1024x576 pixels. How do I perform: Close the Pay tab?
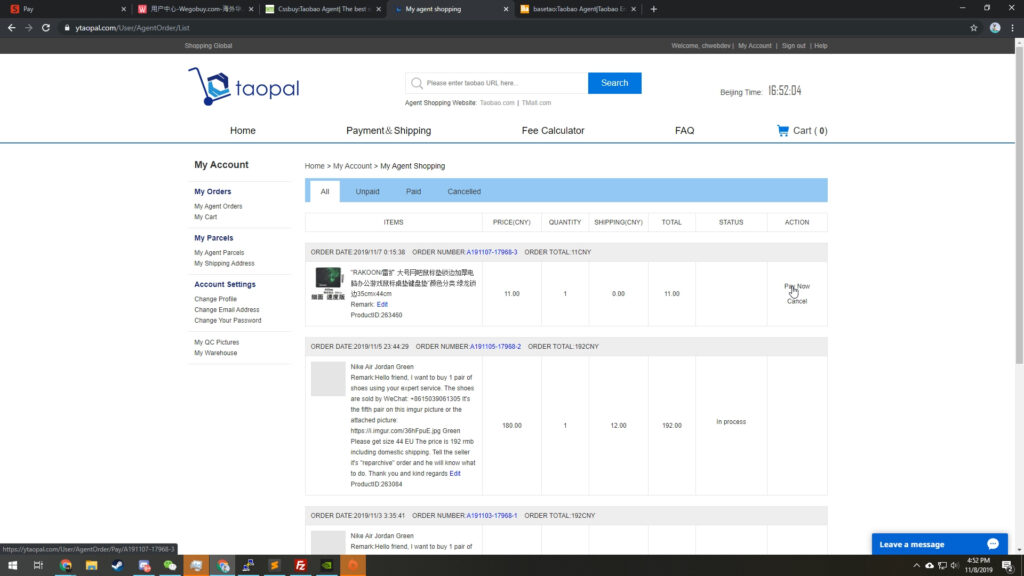coord(123,9)
